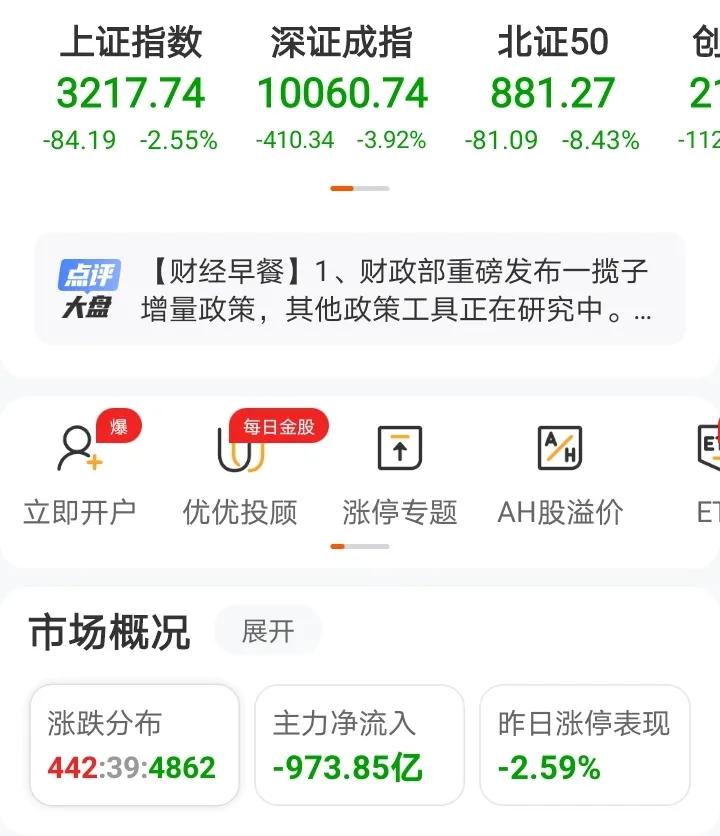Tap the AH股溢价 label
The height and width of the screenshot is (836, 720).
pyautogui.click(x=560, y=512)
